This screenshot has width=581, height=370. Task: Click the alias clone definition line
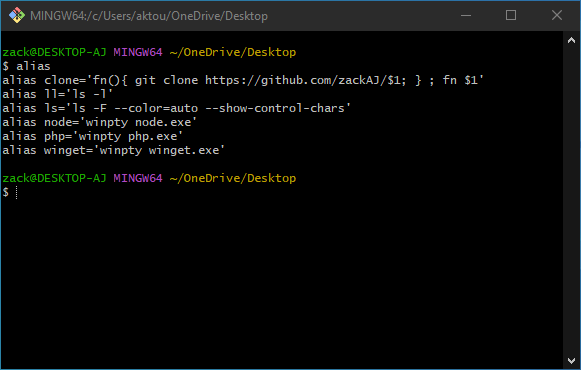pyautogui.click(x=243, y=80)
